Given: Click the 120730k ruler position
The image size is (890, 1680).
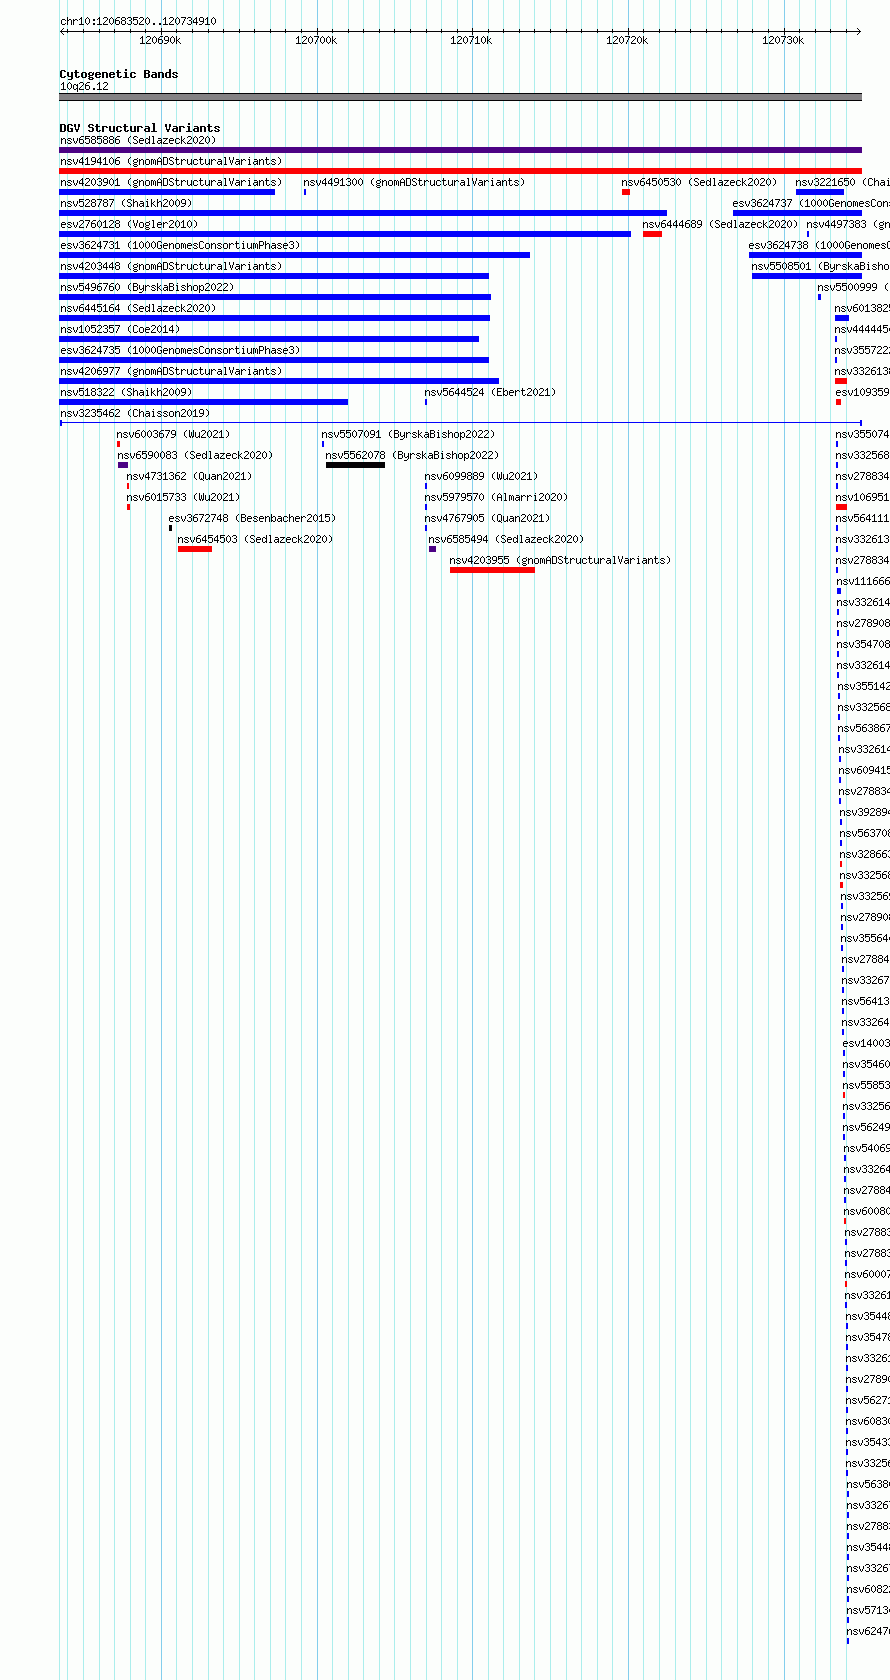Looking at the screenshot, I should point(783,40).
